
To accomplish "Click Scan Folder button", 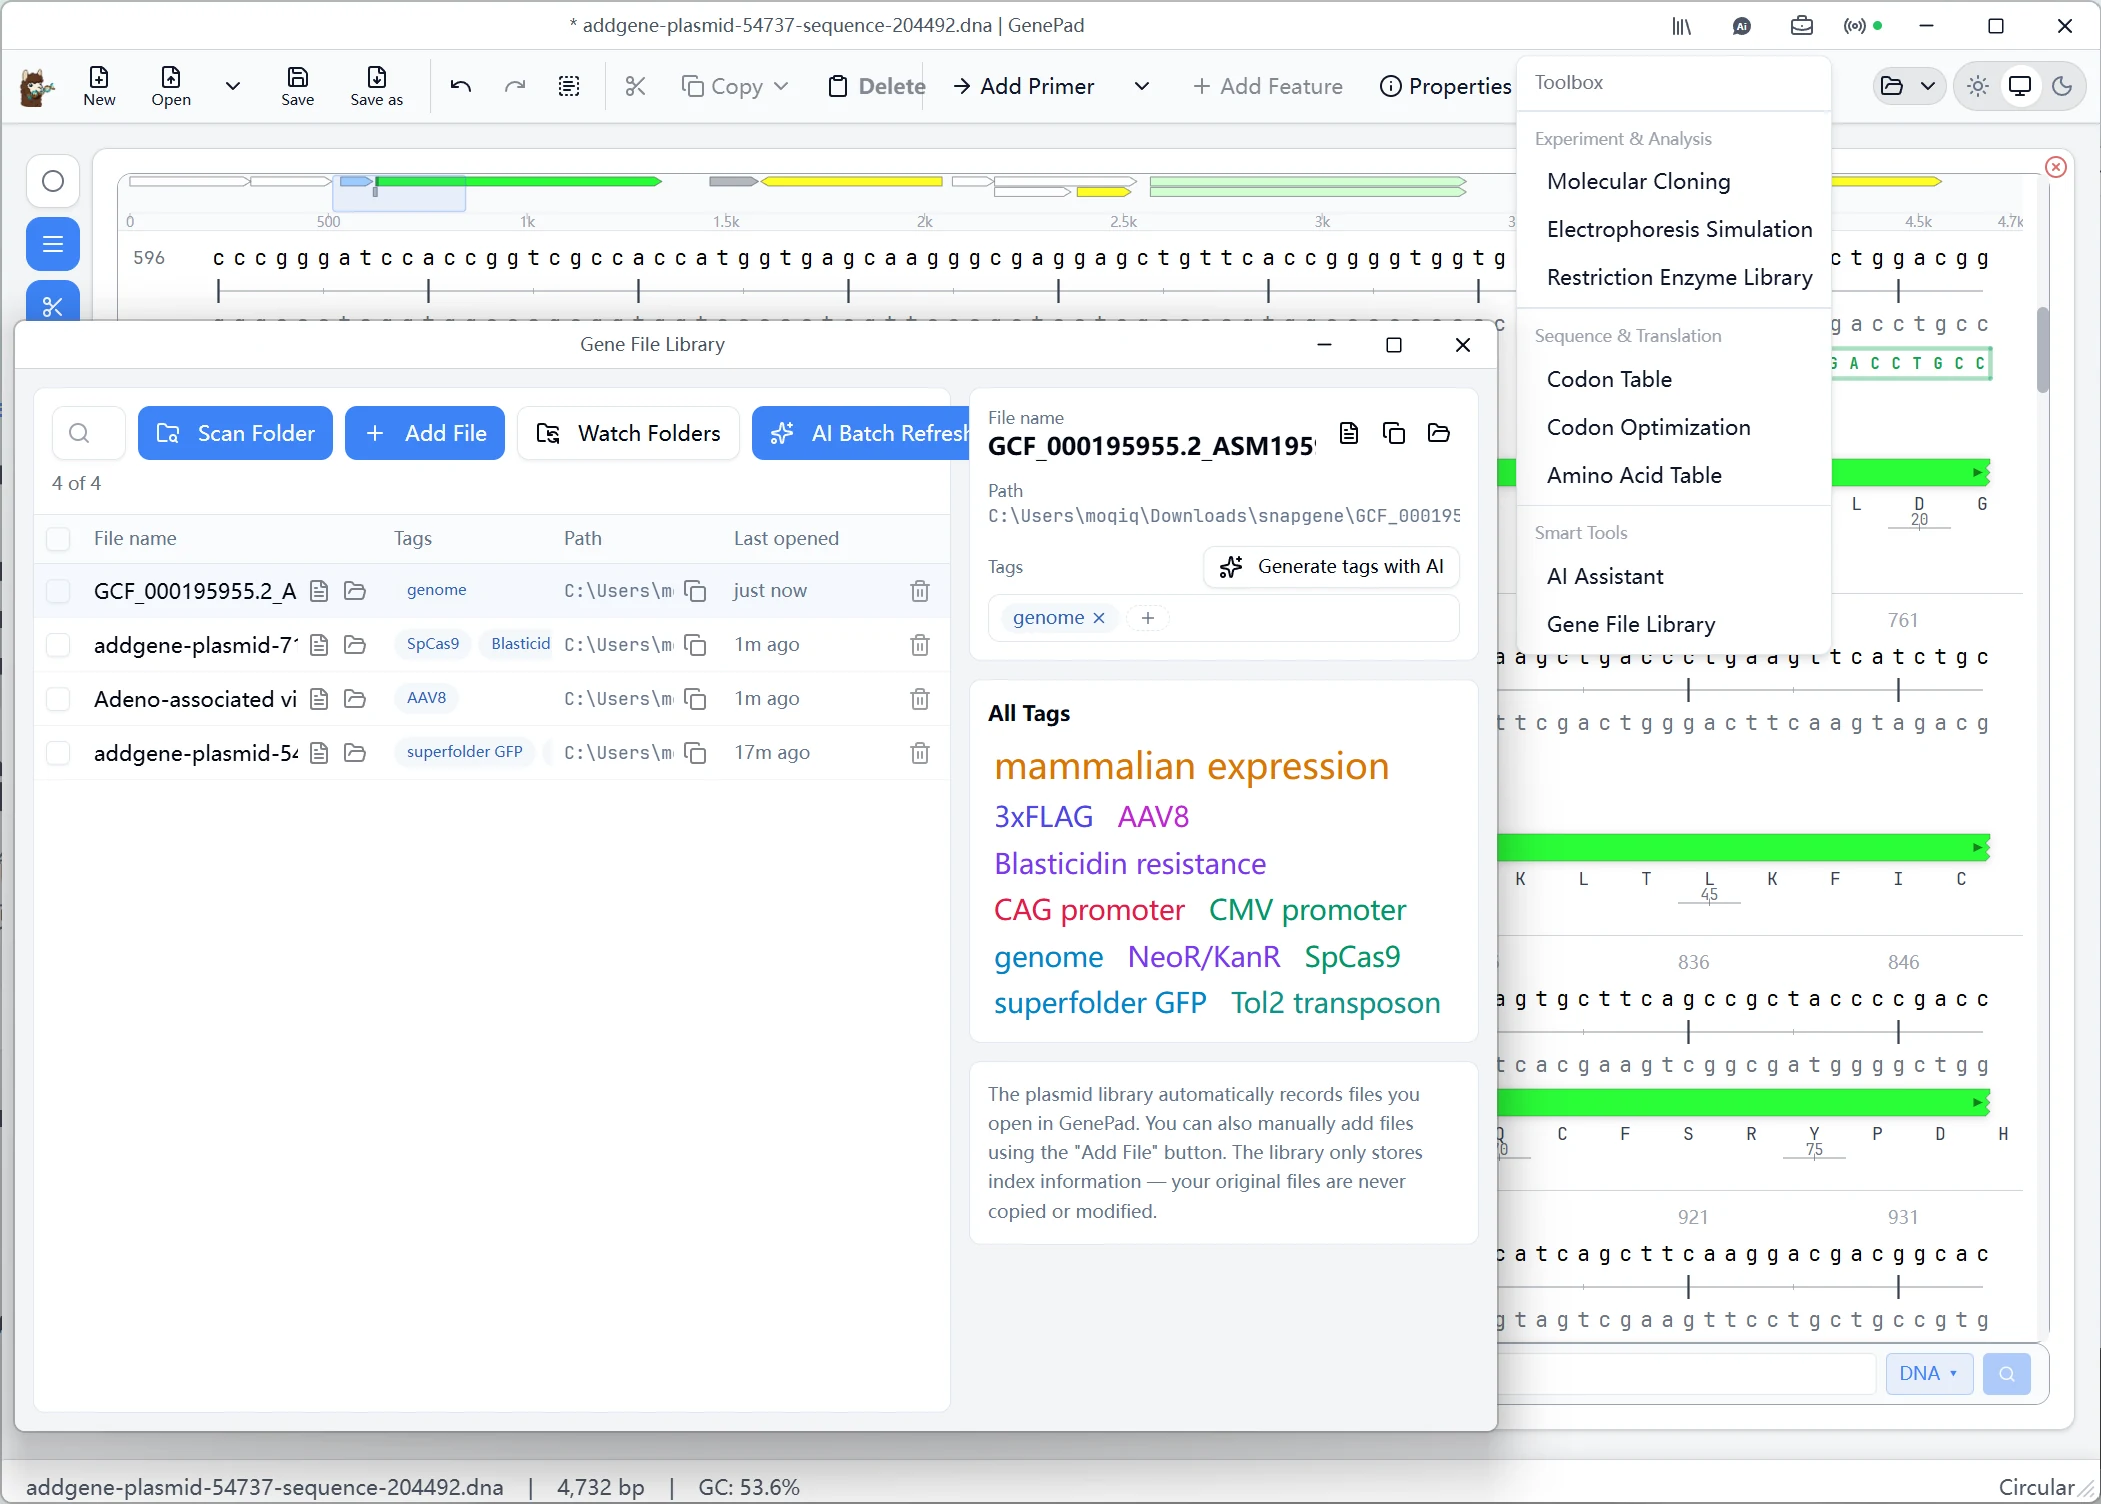I will click(x=235, y=433).
